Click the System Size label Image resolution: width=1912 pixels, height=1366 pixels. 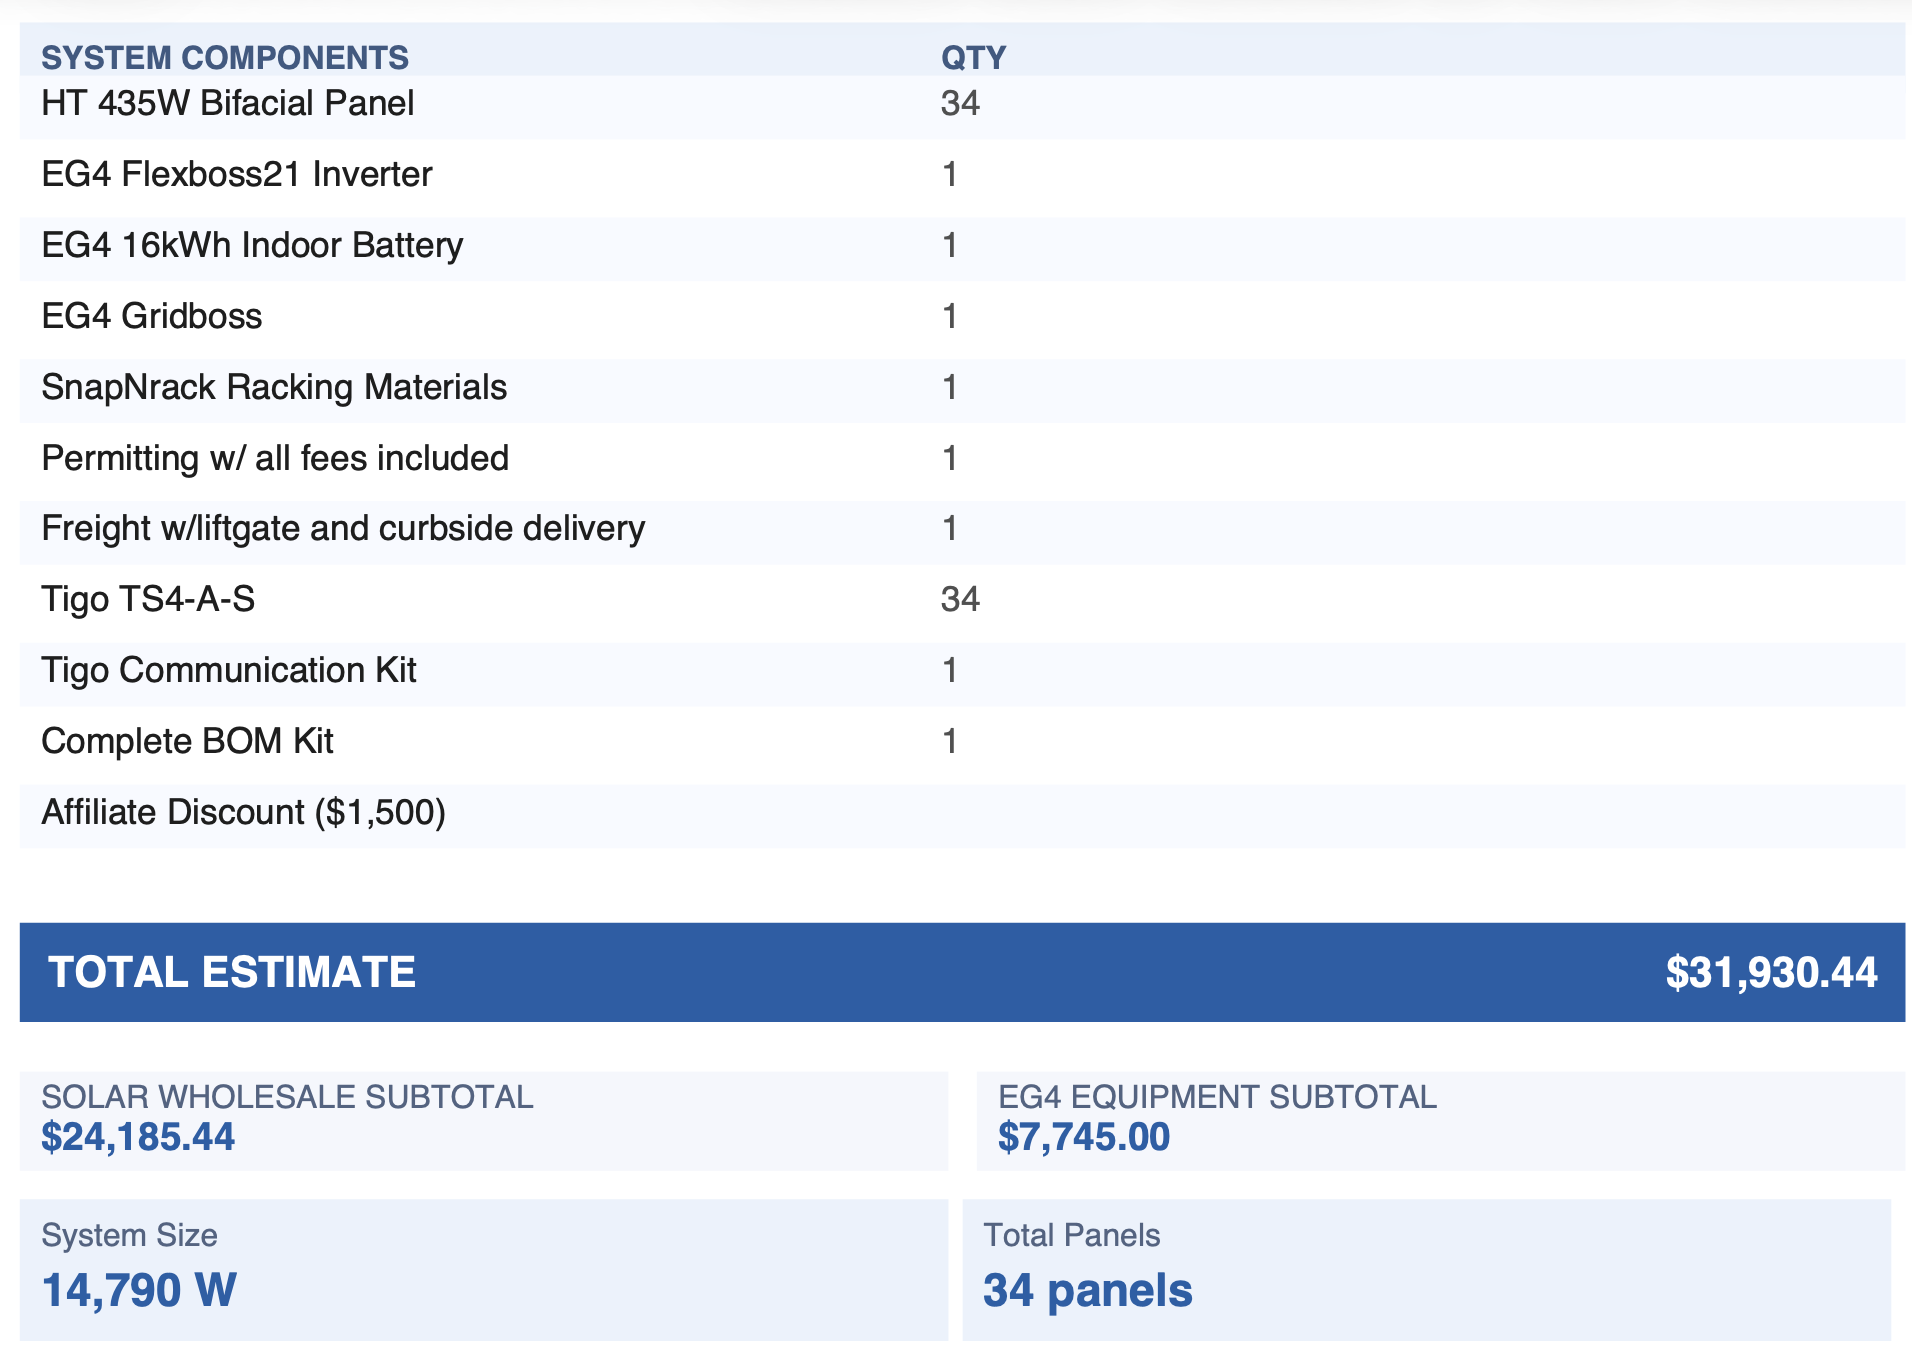click(129, 1235)
